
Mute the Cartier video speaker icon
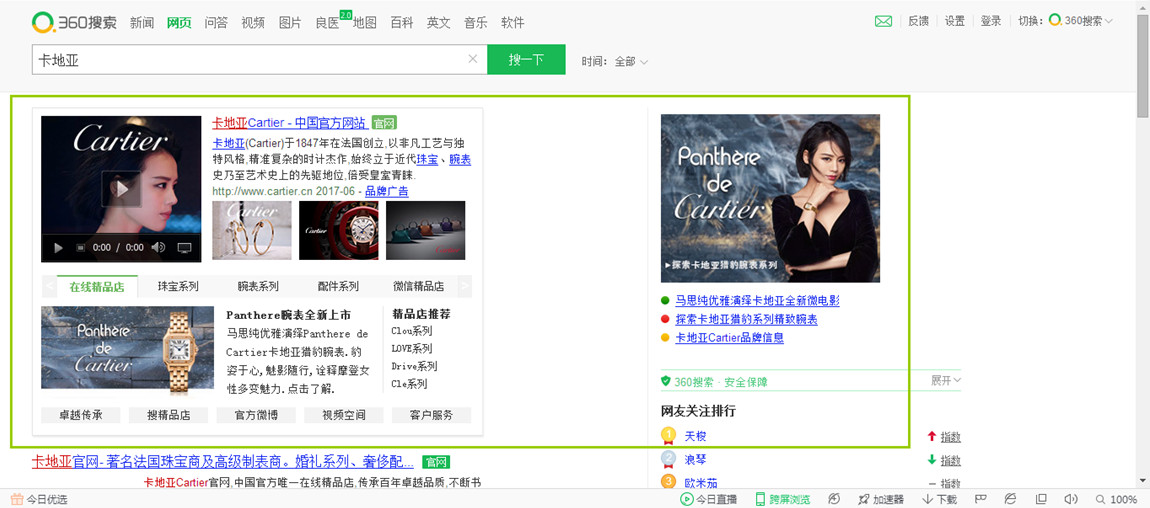[158, 248]
